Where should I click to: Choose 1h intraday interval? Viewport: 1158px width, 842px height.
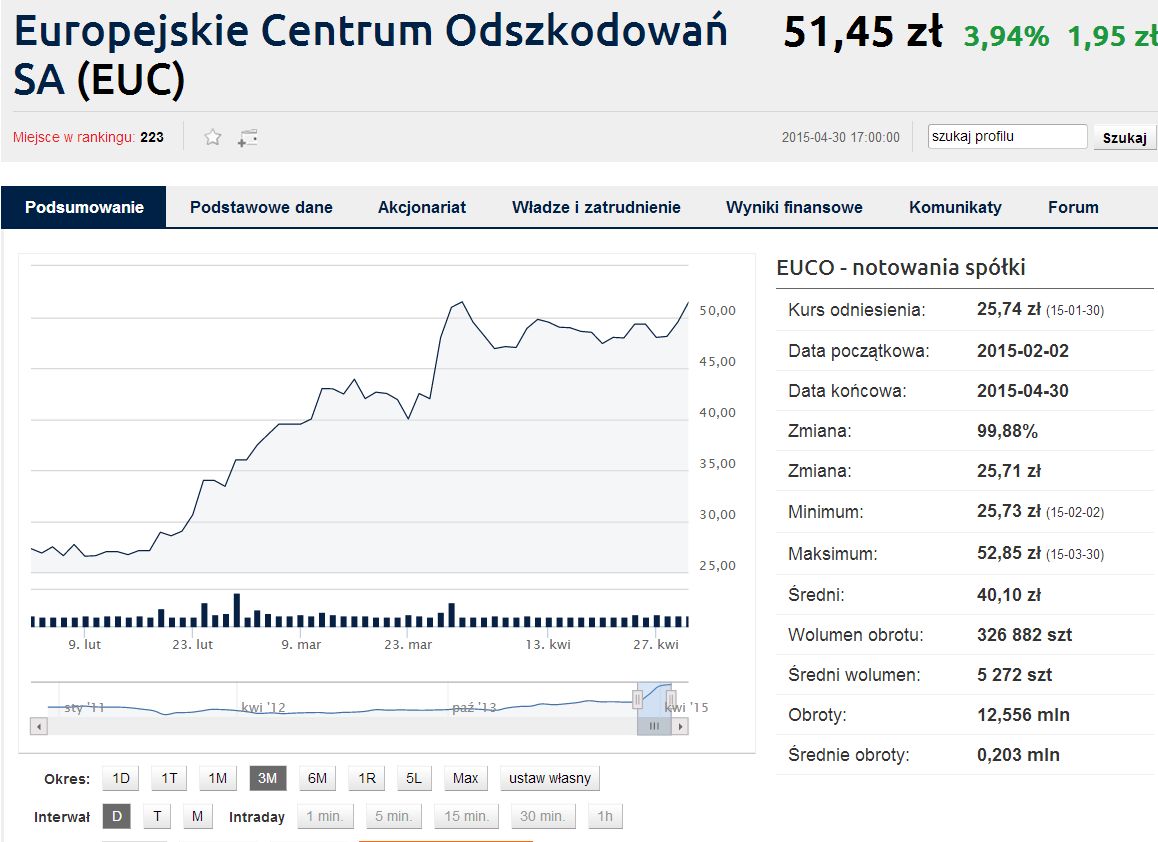pyautogui.click(x=605, y=816)
